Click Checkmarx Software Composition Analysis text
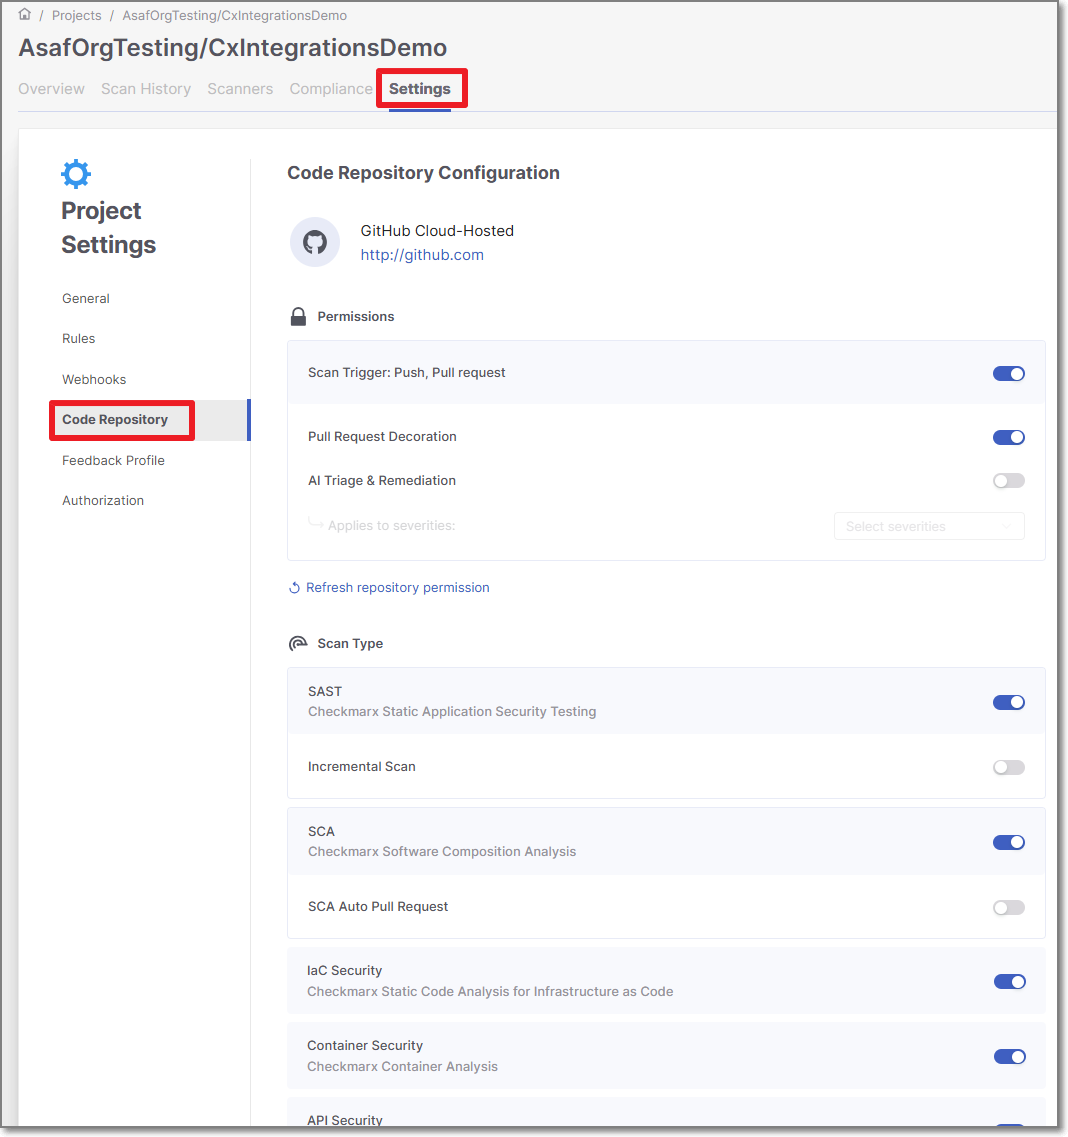Screen dimensions: 1068x1137 [442, 852]
